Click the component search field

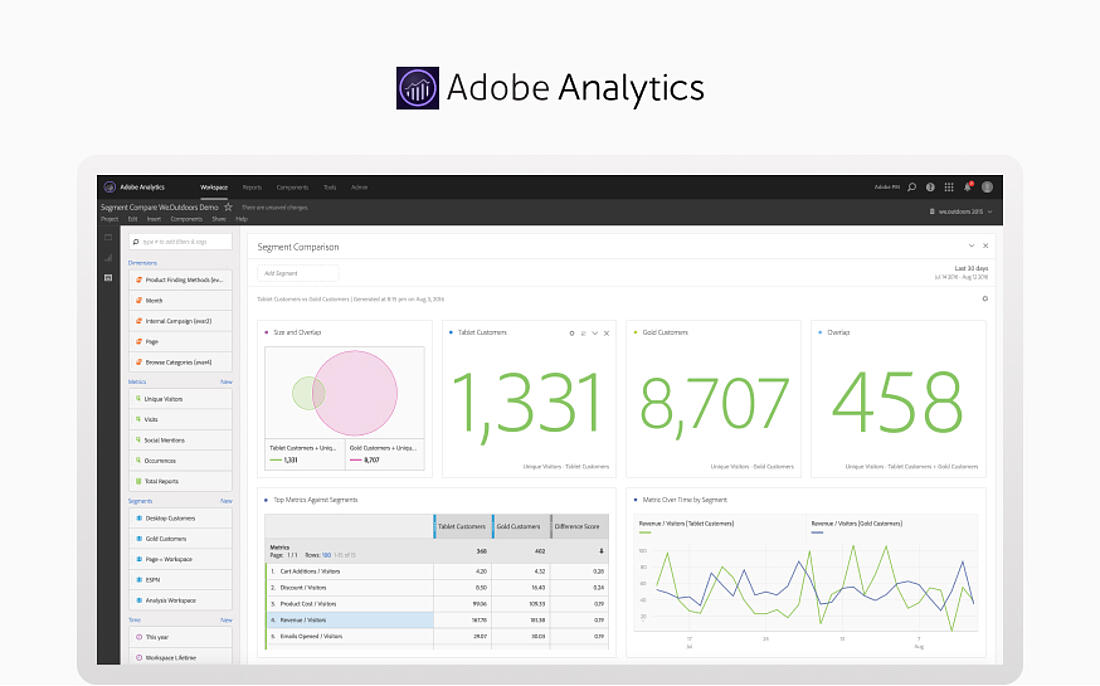point(180,241)
